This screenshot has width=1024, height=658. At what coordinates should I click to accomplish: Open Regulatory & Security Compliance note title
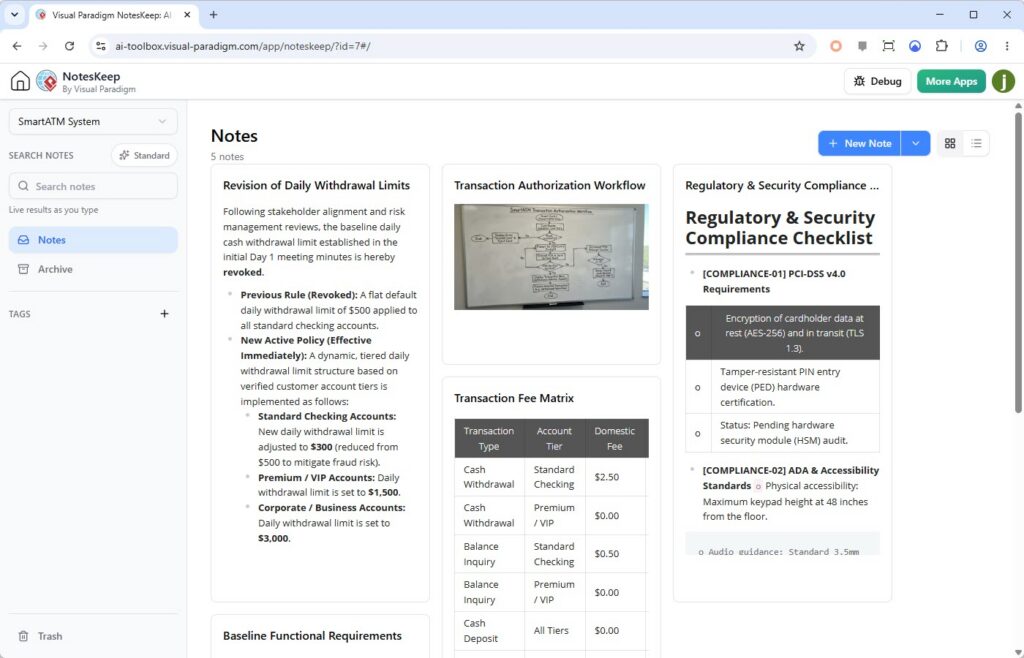(x=782, y=185)
